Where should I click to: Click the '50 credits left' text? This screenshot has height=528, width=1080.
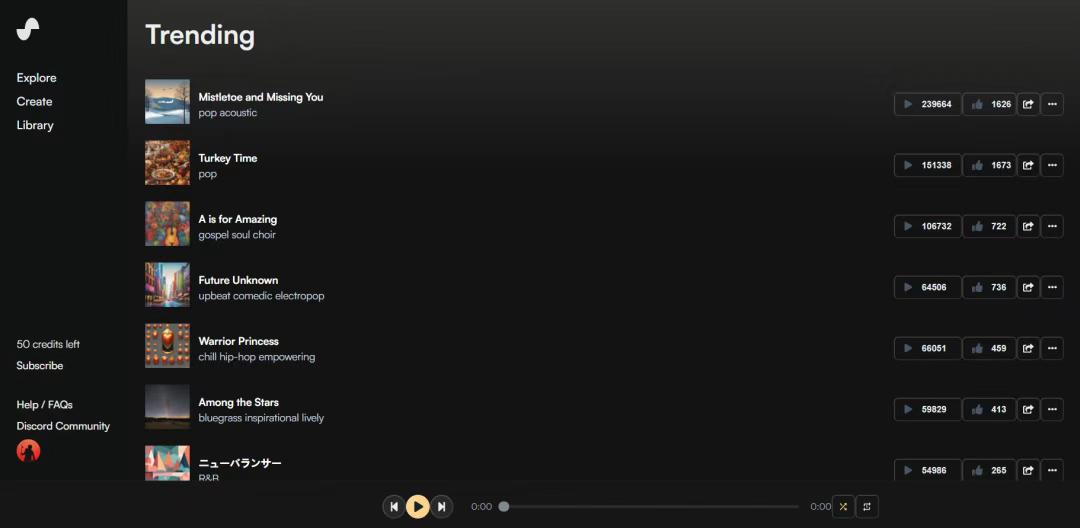tap(48, 344)
